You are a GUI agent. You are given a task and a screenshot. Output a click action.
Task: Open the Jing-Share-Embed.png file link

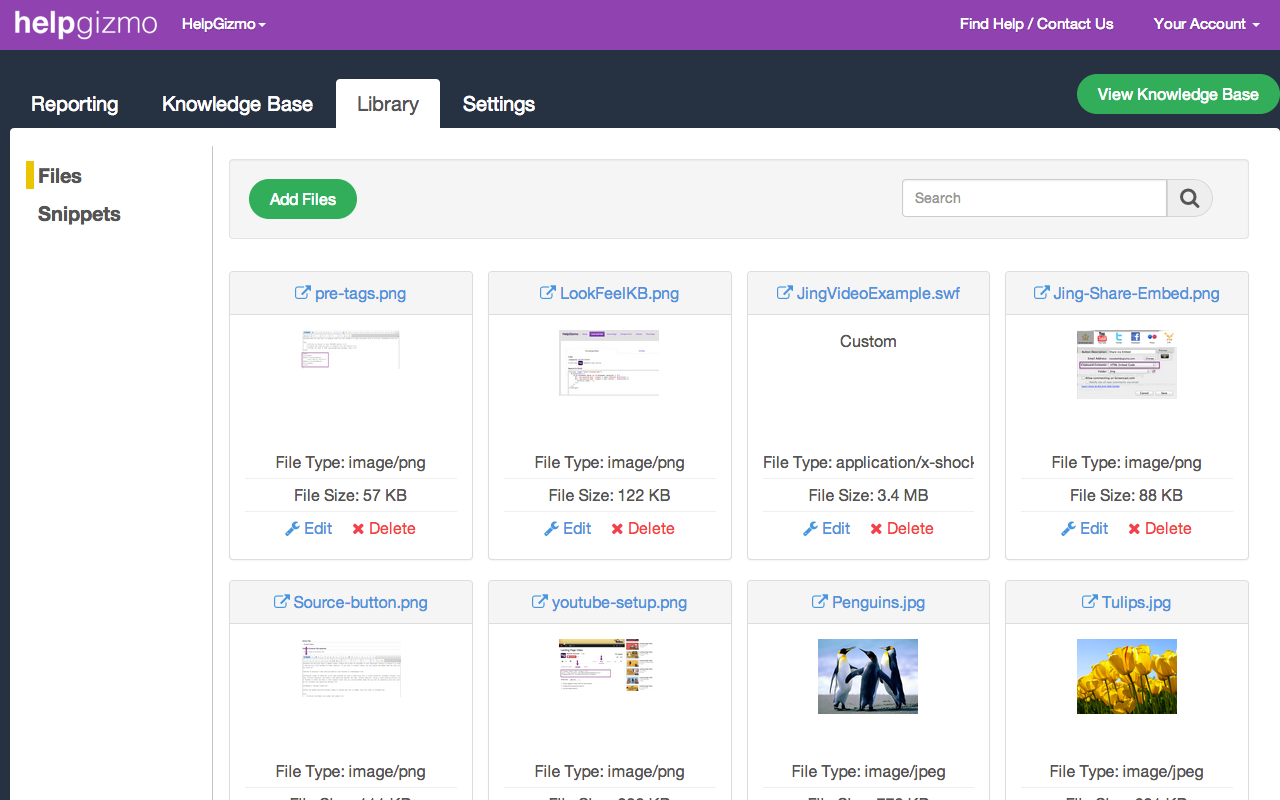[x=1137, y=293]
